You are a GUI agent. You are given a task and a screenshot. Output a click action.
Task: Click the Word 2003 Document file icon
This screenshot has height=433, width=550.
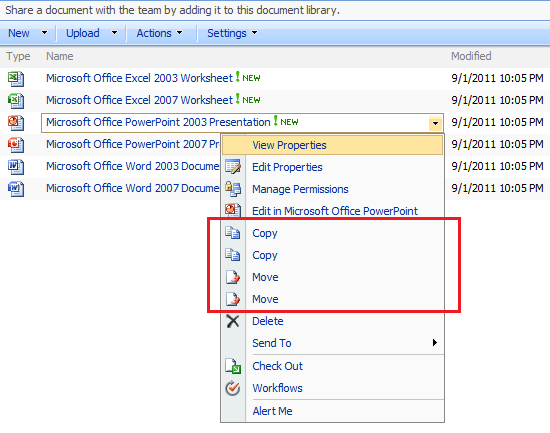[16, 167]
